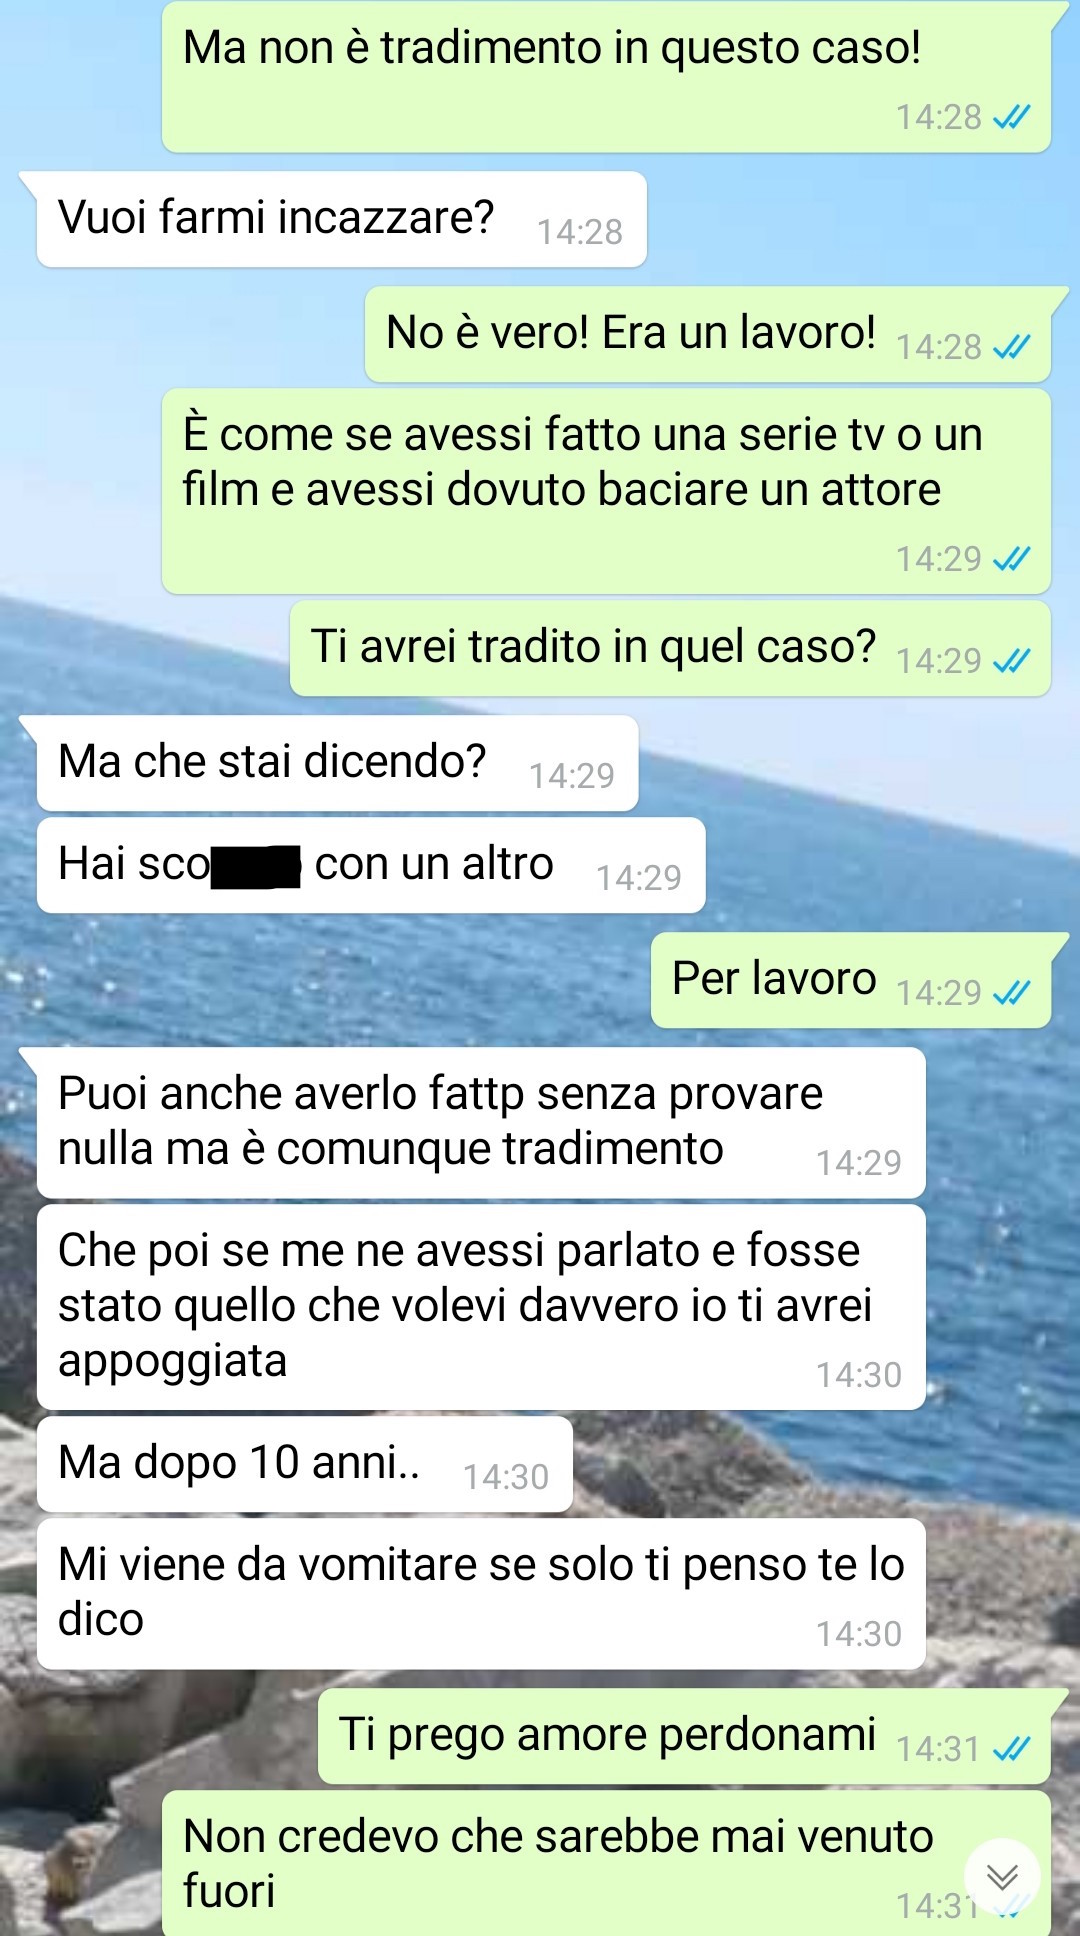Tap the 'Mi viene da vomitare' message
The image size is (1080, 1936).
pyautogui.click(x=481, y=1594)
